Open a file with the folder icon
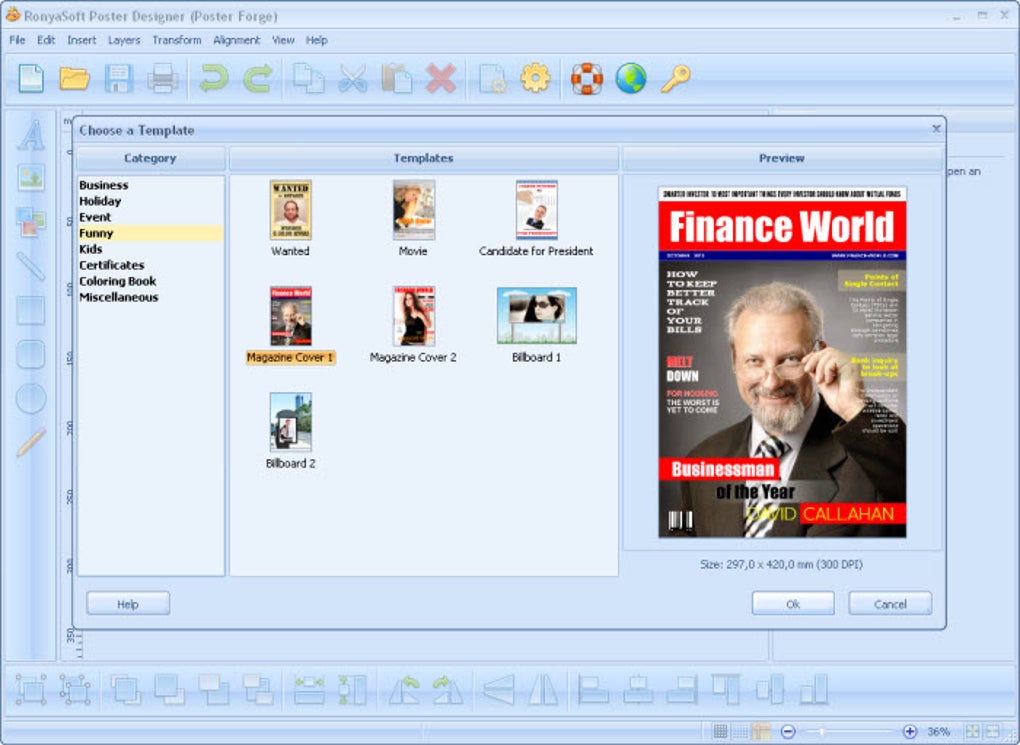Screen dimensions: 1020x745 point(74,79)
